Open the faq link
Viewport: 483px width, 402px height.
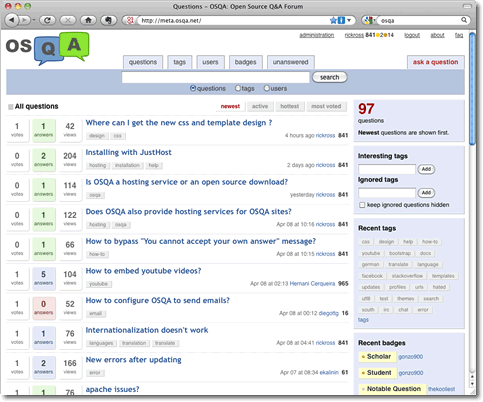[x=459, y=35]
